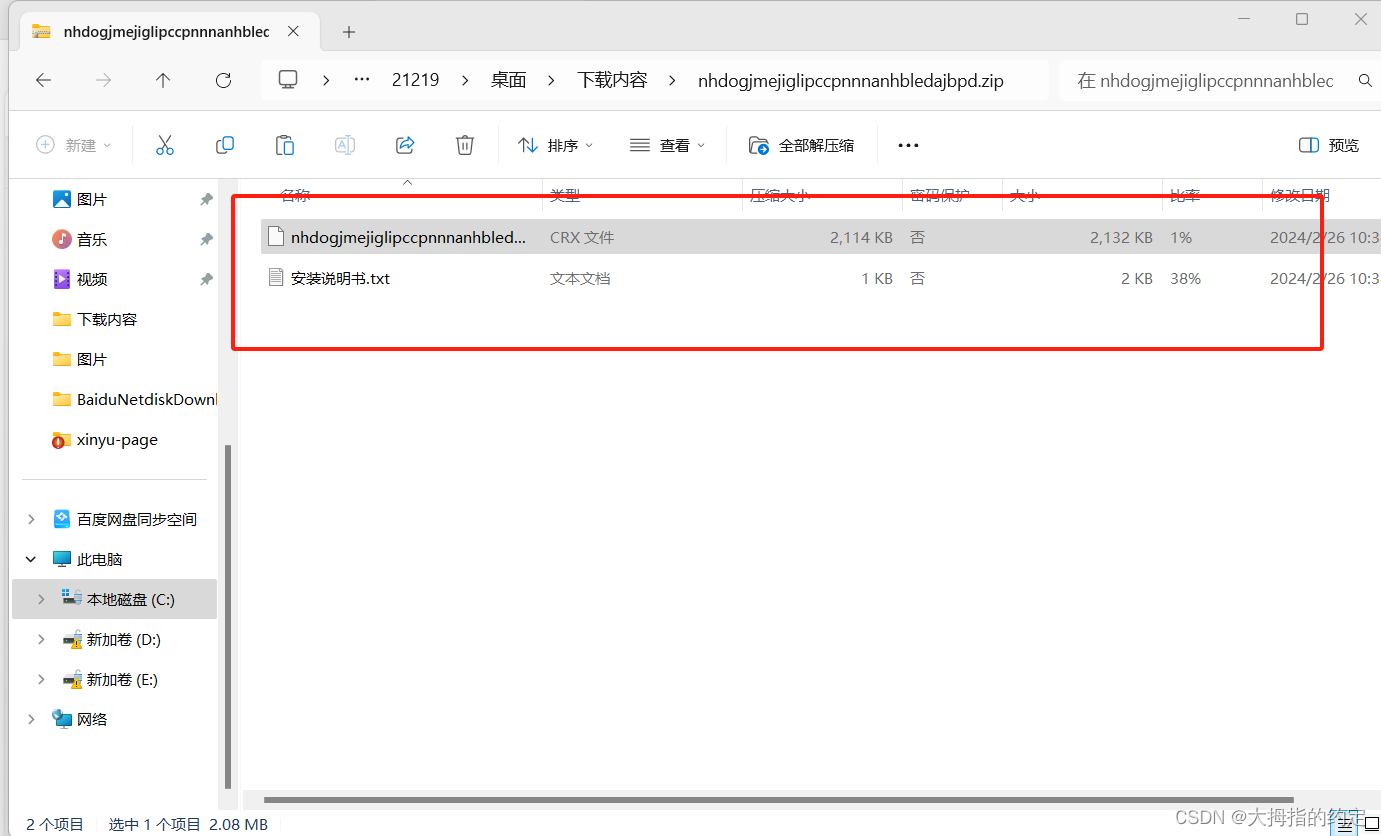Screen dimensions: 1381x836
Task: Click the Paste clipboard icon
Action: click(285, 145)
